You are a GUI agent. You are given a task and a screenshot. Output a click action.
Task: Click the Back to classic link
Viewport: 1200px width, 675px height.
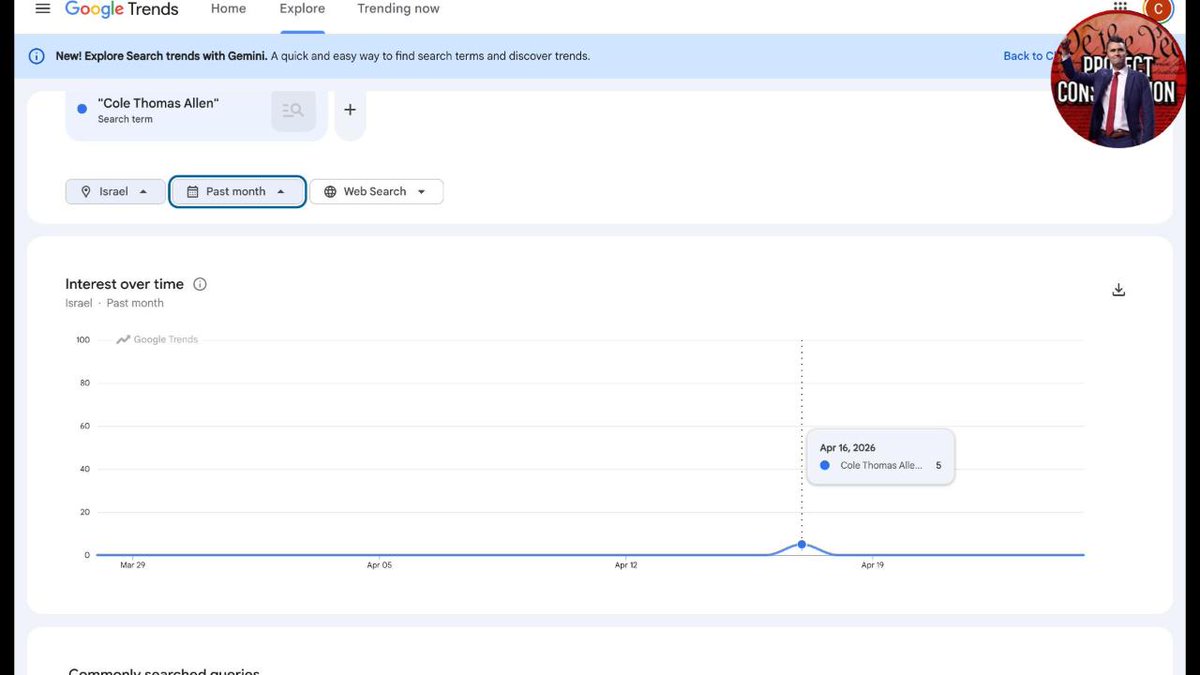click(1024, 56)
